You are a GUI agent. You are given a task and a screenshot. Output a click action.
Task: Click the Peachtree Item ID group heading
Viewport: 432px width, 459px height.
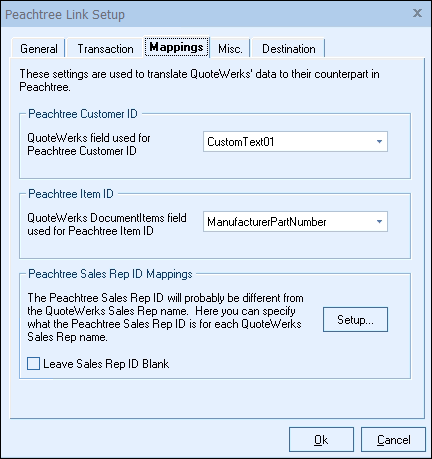(71, 194)
